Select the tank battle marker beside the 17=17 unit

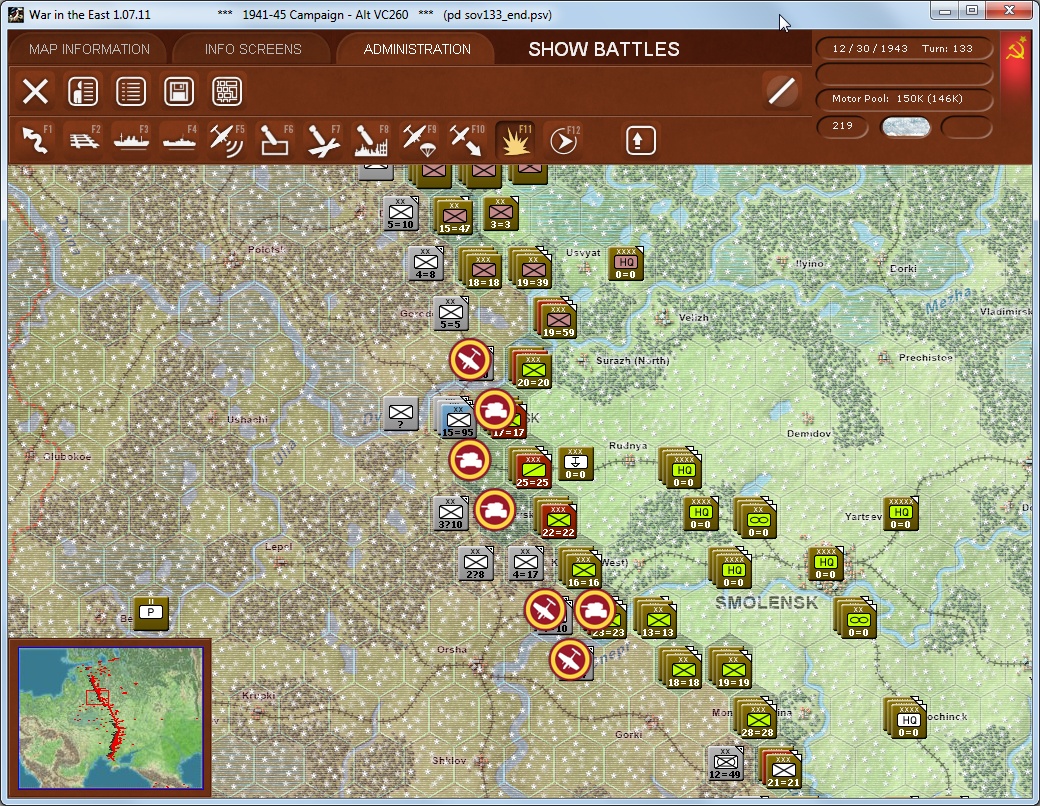coord(495,410)
